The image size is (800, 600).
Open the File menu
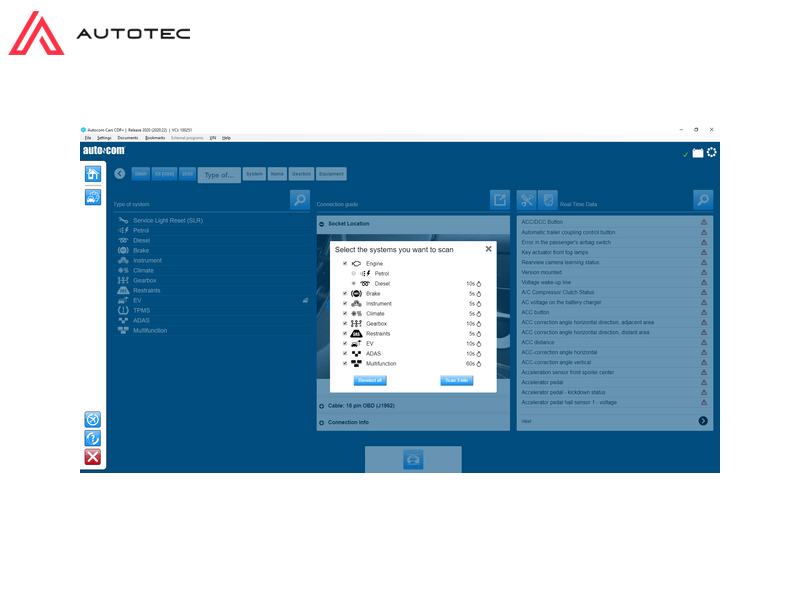pos(88,138)
